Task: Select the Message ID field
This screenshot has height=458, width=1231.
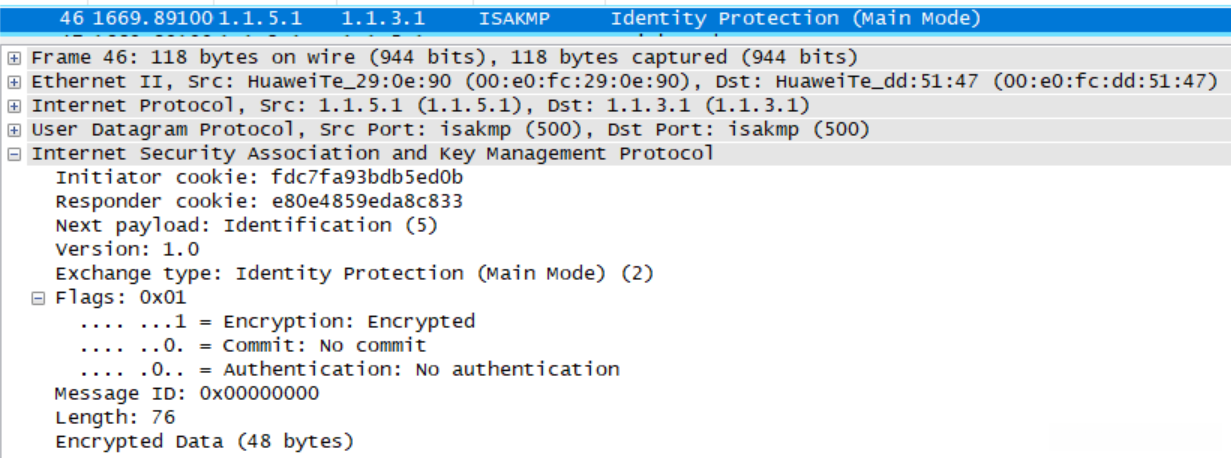Action: (187, 393)
